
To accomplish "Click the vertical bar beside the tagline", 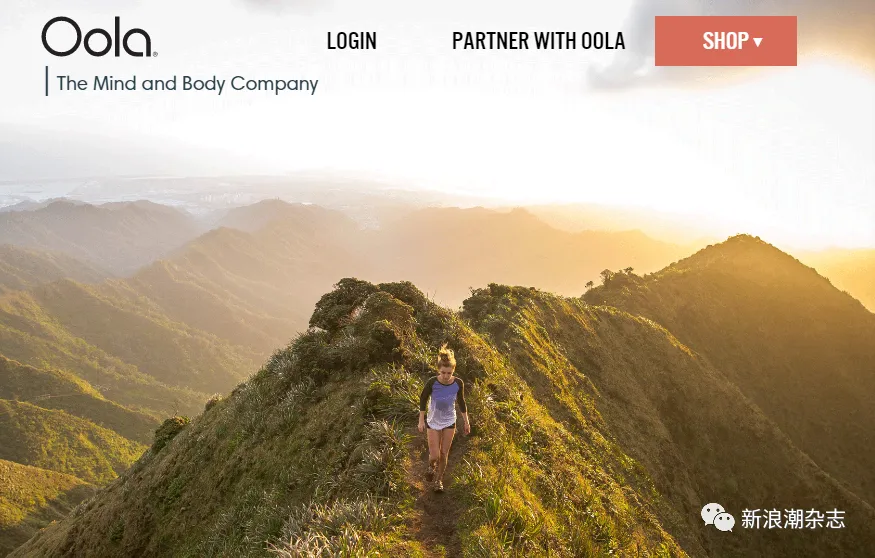I will [x=47, y=81].
